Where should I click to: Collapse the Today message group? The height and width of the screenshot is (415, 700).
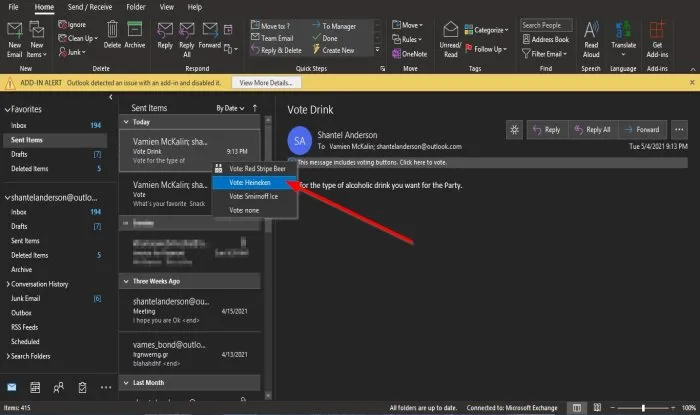[126, 122]
